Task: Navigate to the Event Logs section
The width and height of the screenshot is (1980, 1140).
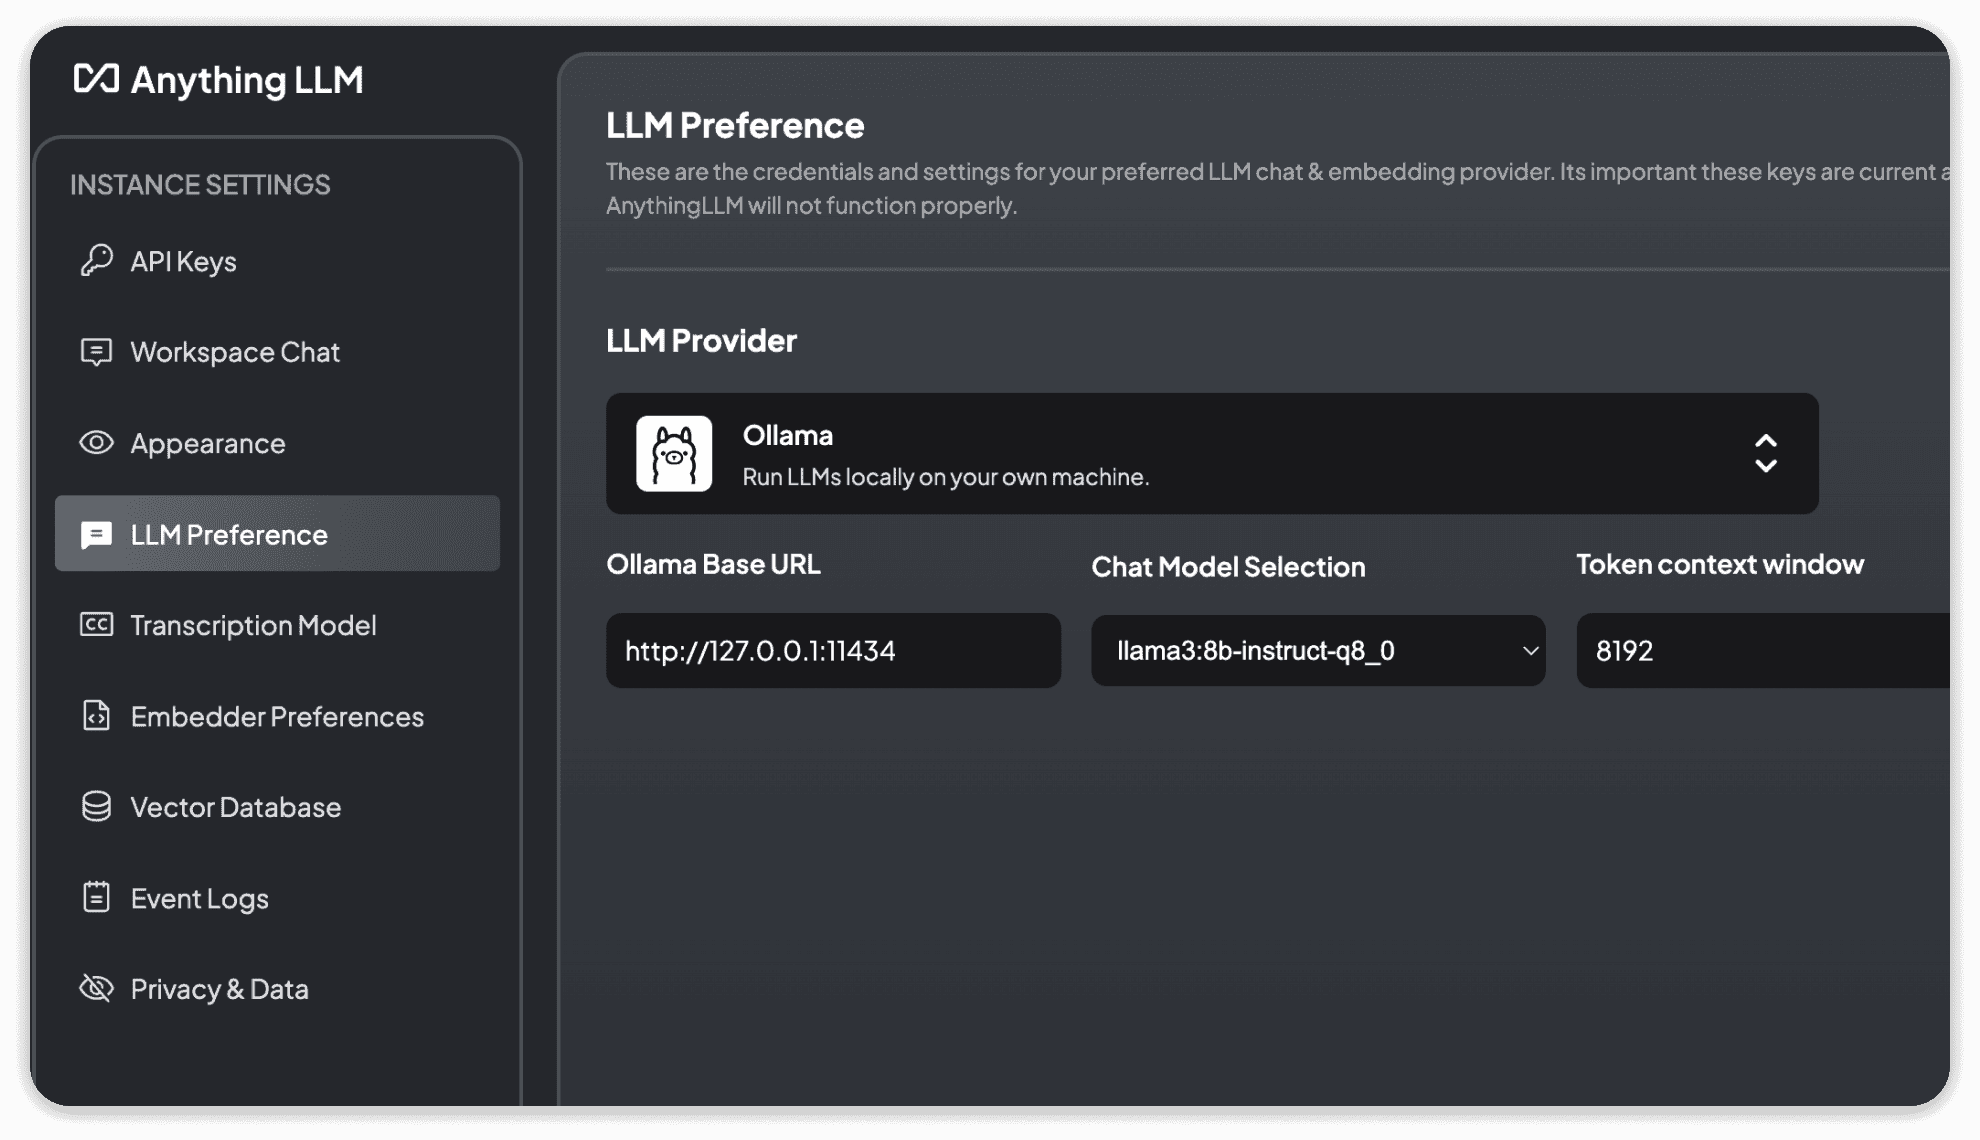Action: click(199, 898)
